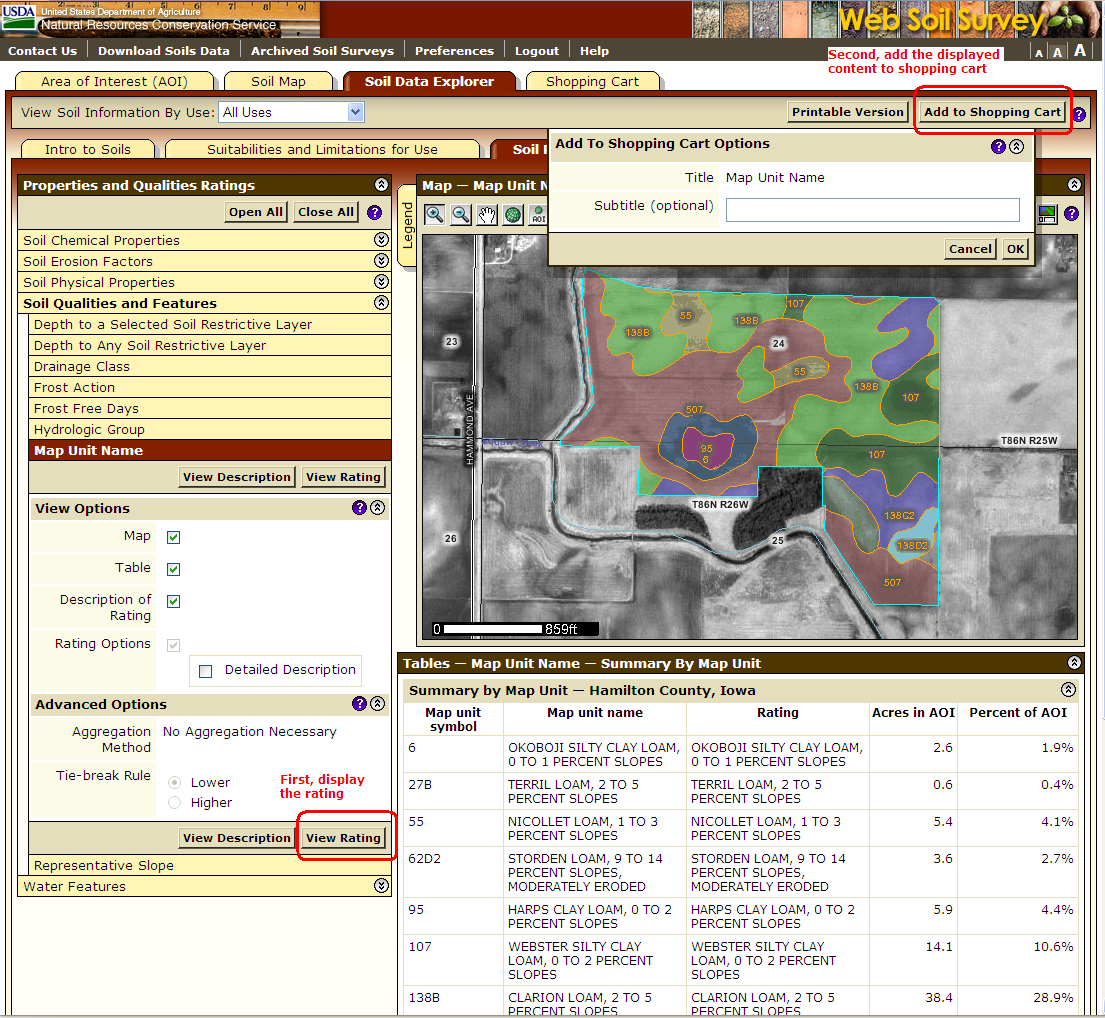
Task: Open the vertical Legend tab
Action: [407, 225]
